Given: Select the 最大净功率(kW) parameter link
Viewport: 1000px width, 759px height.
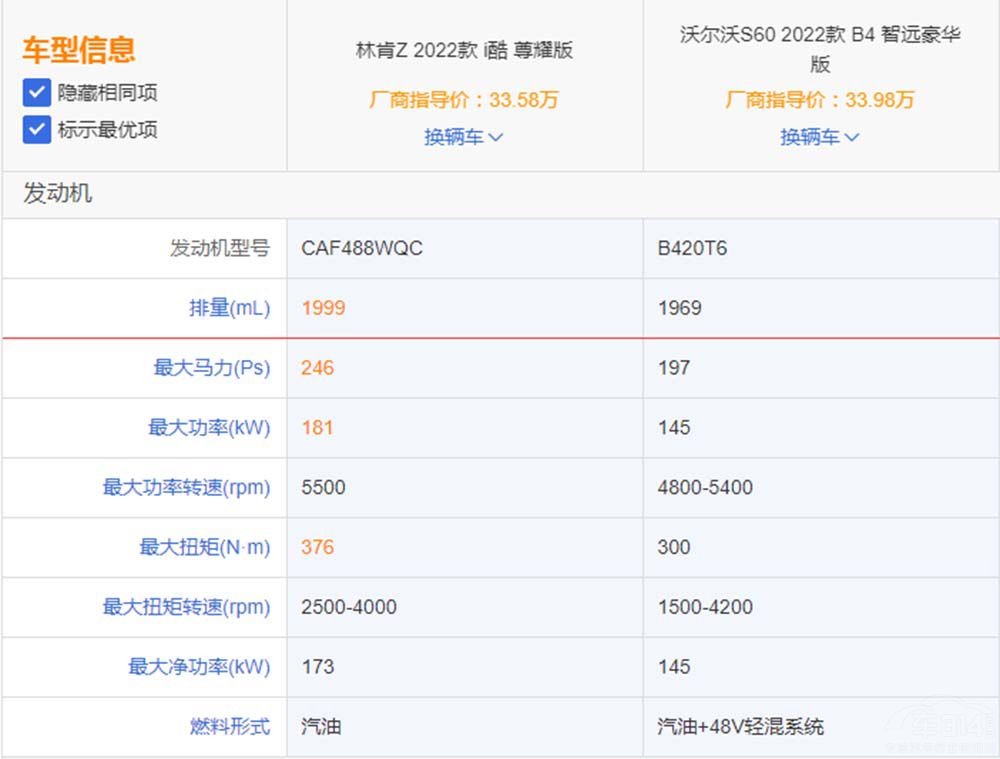Looking at the screenshot, I should pyautogui.click(x=199, y=667).
